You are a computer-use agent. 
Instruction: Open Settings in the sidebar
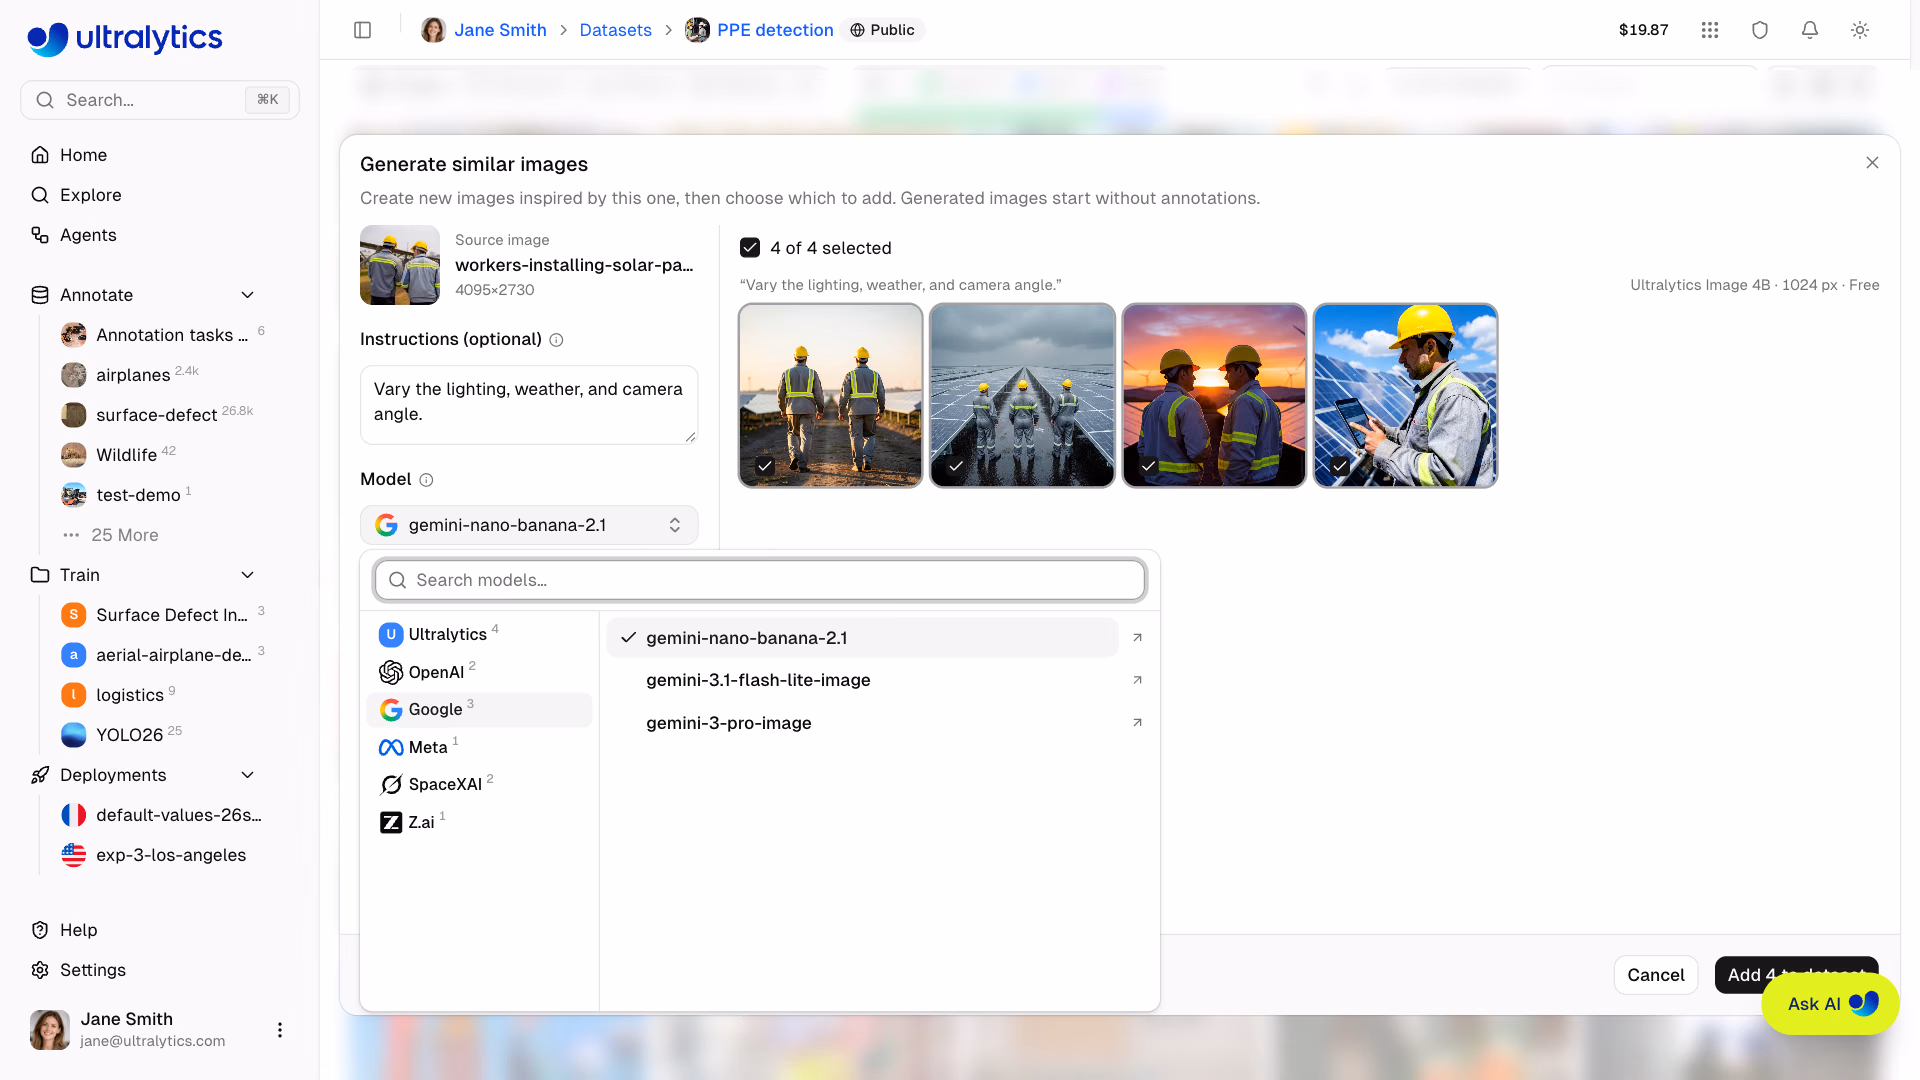coord(92,970)
